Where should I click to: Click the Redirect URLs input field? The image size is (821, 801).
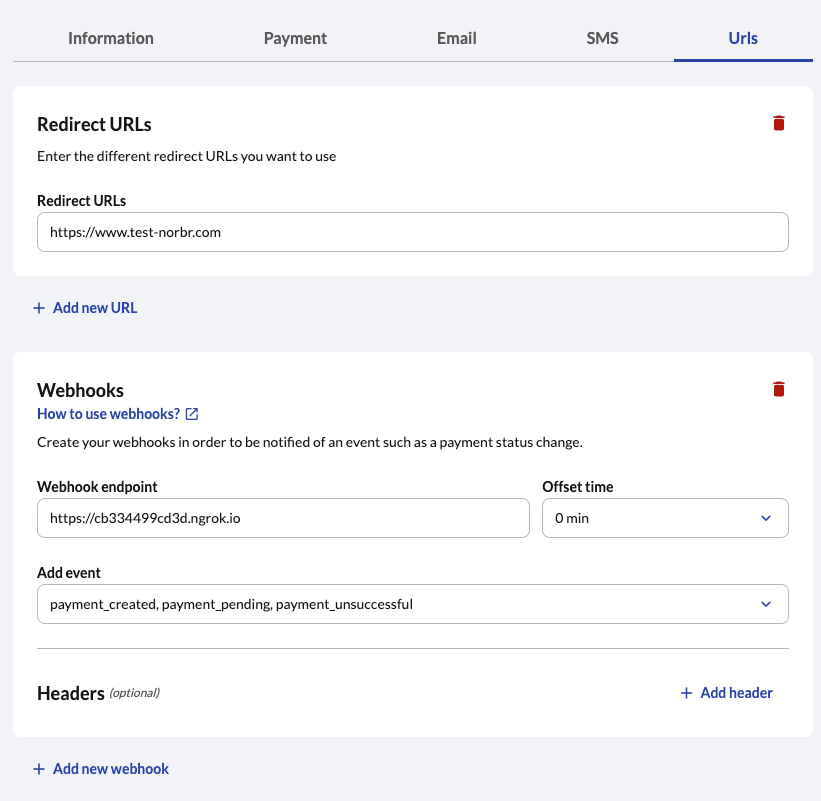pyautogui.click(x=412, y=232)
